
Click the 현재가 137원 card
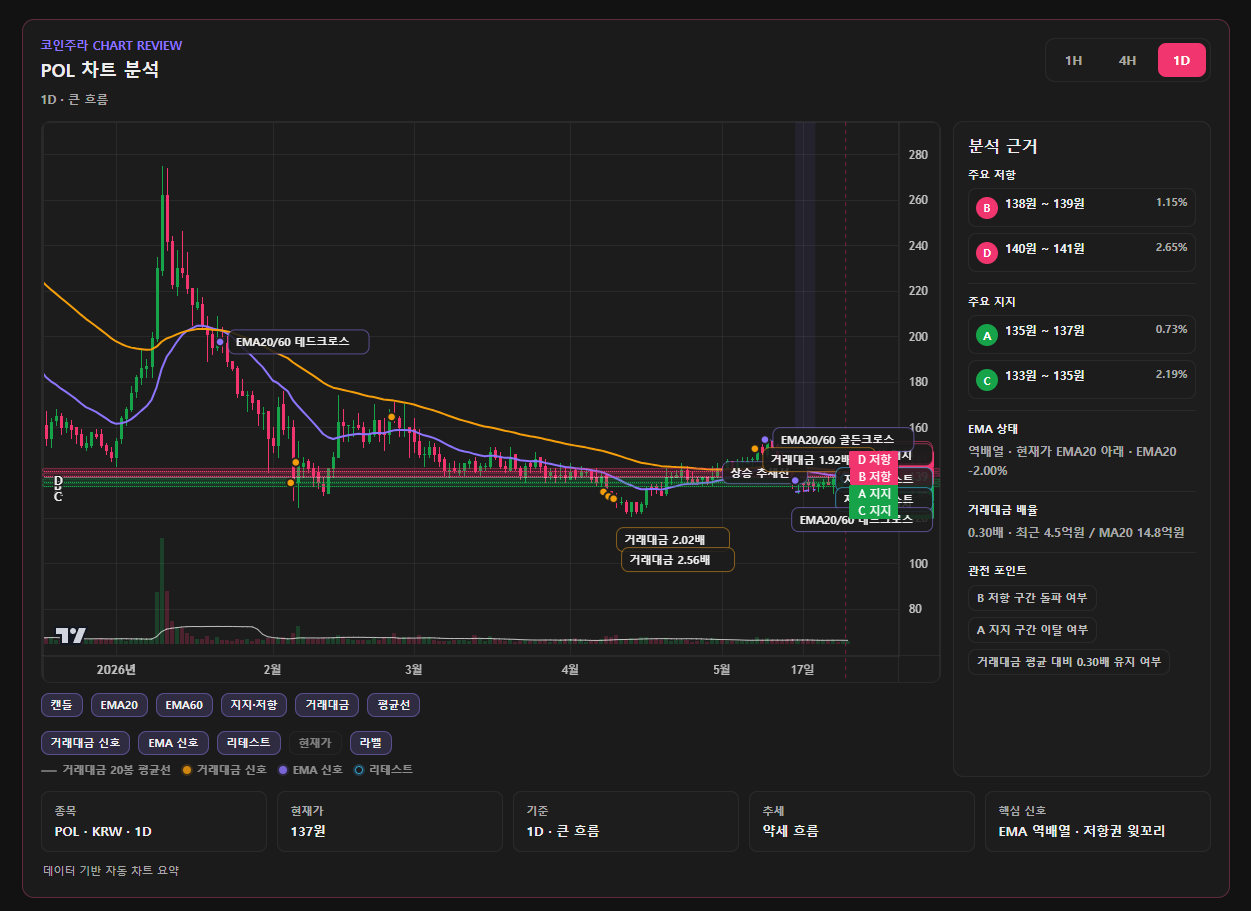[x=390, y=822]
